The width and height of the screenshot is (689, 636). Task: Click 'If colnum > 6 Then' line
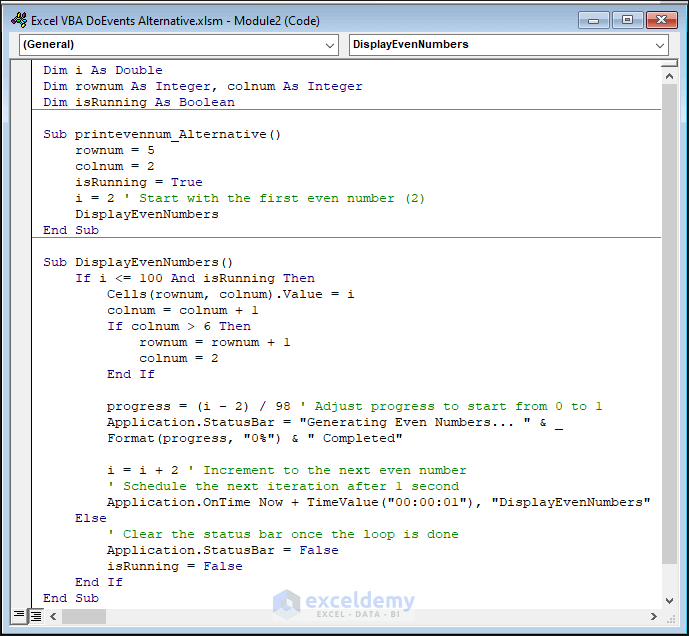click(179, 326)
